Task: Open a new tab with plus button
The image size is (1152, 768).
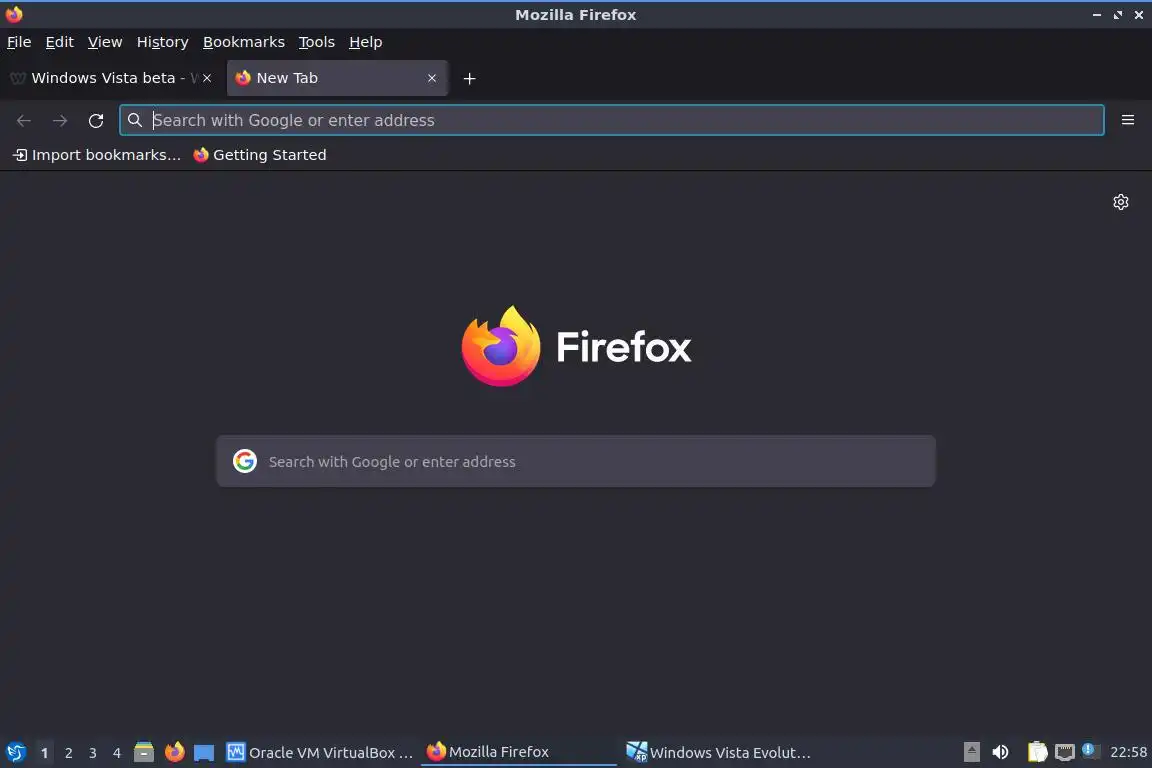Action: coord(469,78)
